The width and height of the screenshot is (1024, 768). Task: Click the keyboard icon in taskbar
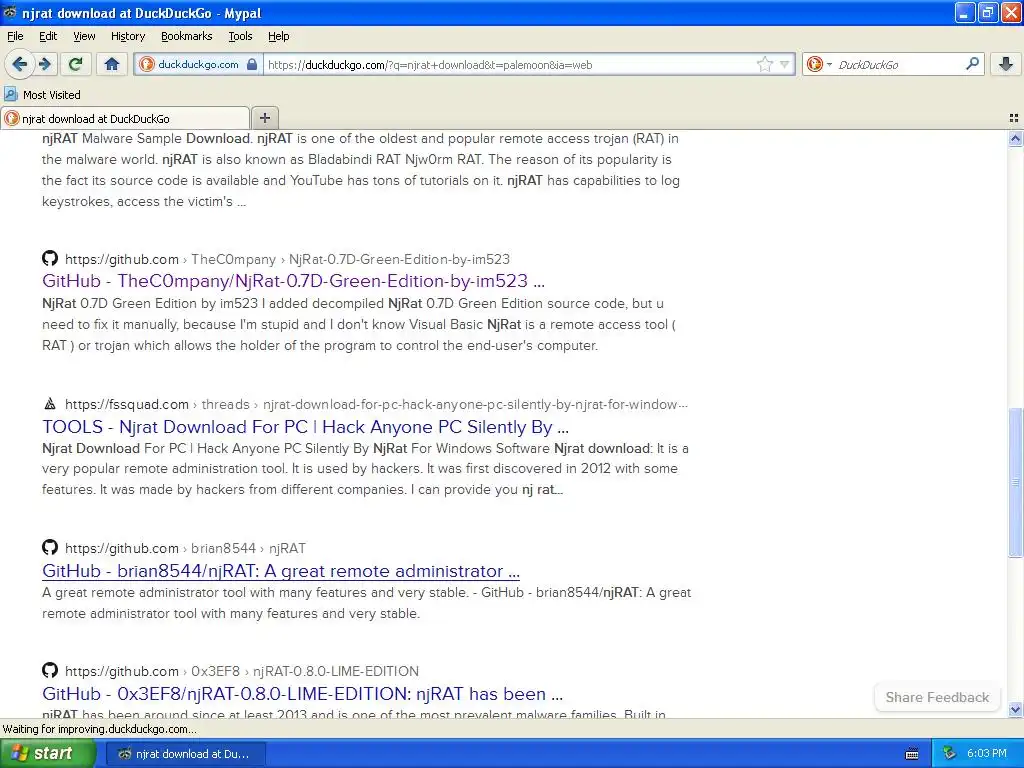(912, 754)
